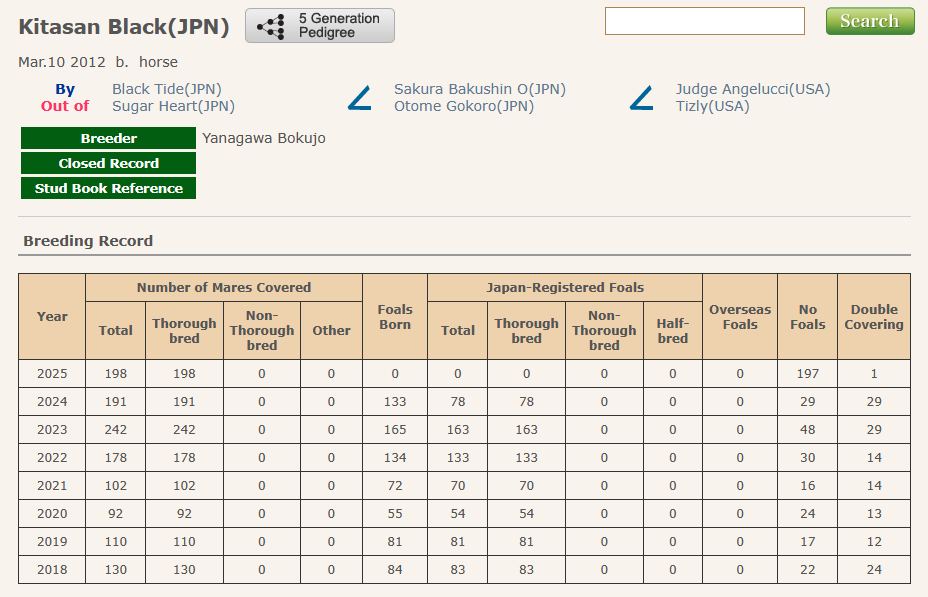Screen dimensions: 928x597
Task: Click the 2022 year cell
Action: pyautogui.click(x=52, y=457)
